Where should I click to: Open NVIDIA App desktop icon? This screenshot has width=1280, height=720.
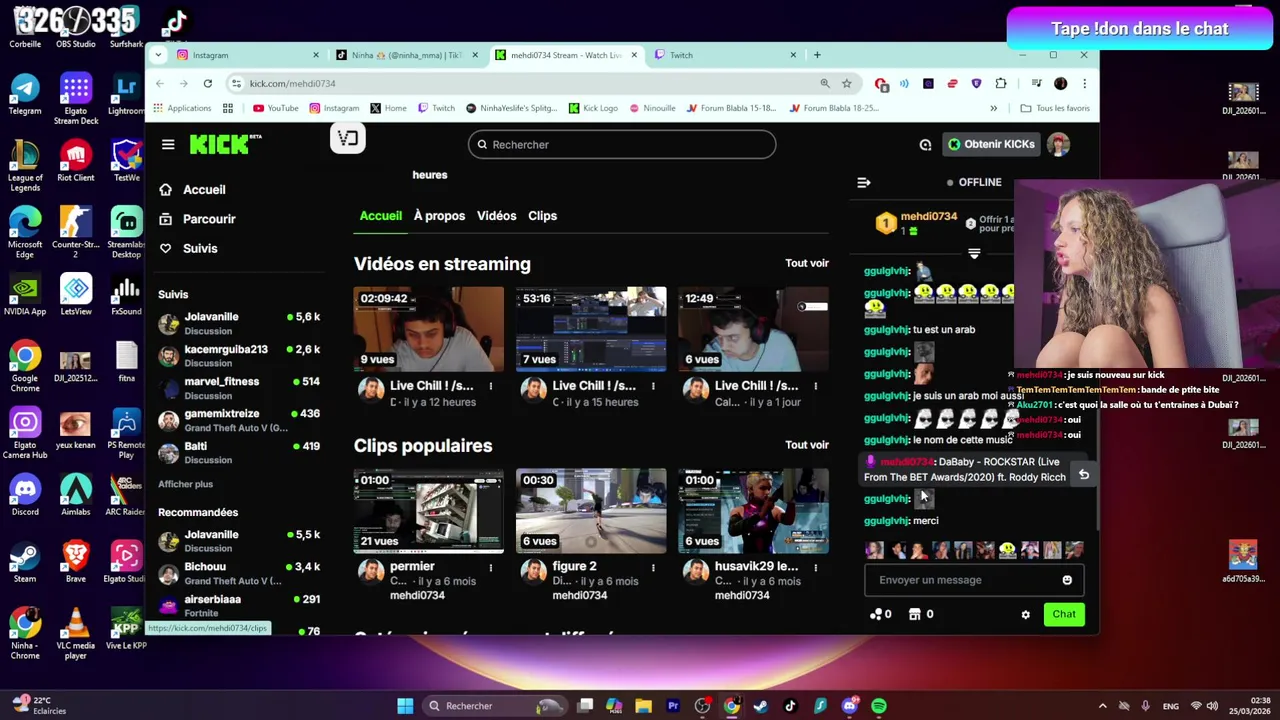pos(25,295)
